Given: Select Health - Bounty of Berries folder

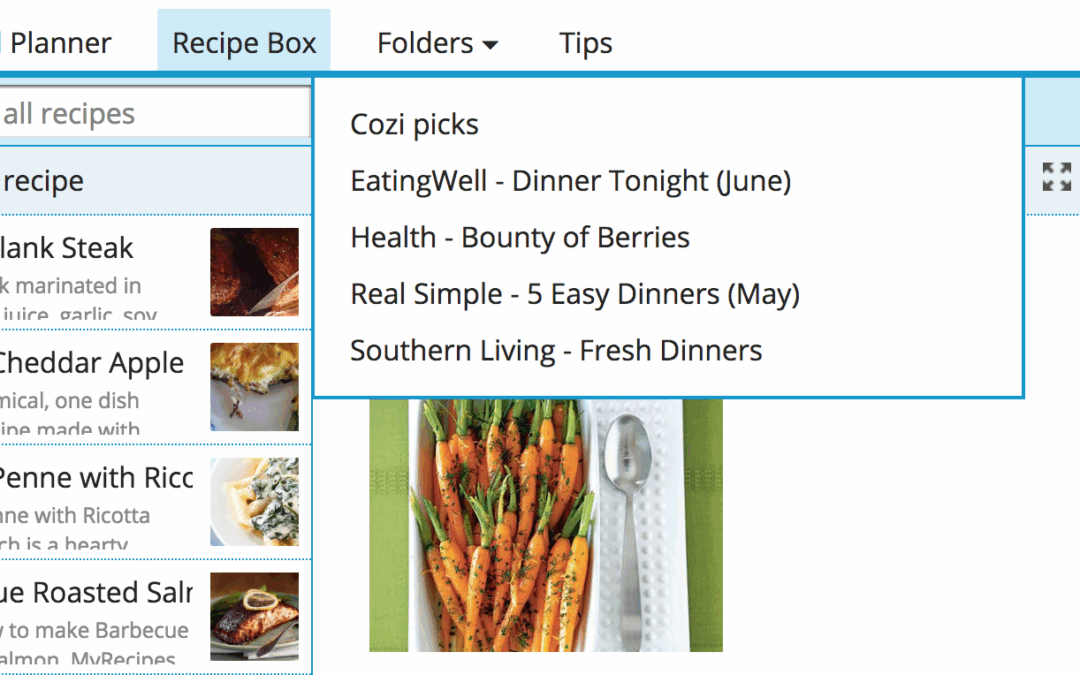Looking at the screenshot, I should click(x=520, y=238).
